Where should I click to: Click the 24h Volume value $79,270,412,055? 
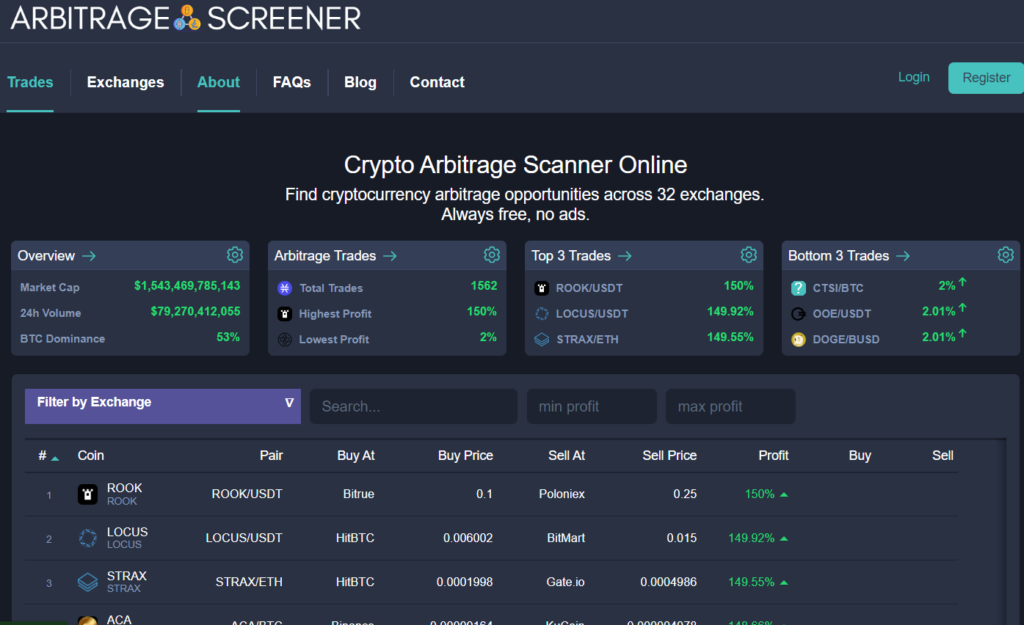coord(195,312)
